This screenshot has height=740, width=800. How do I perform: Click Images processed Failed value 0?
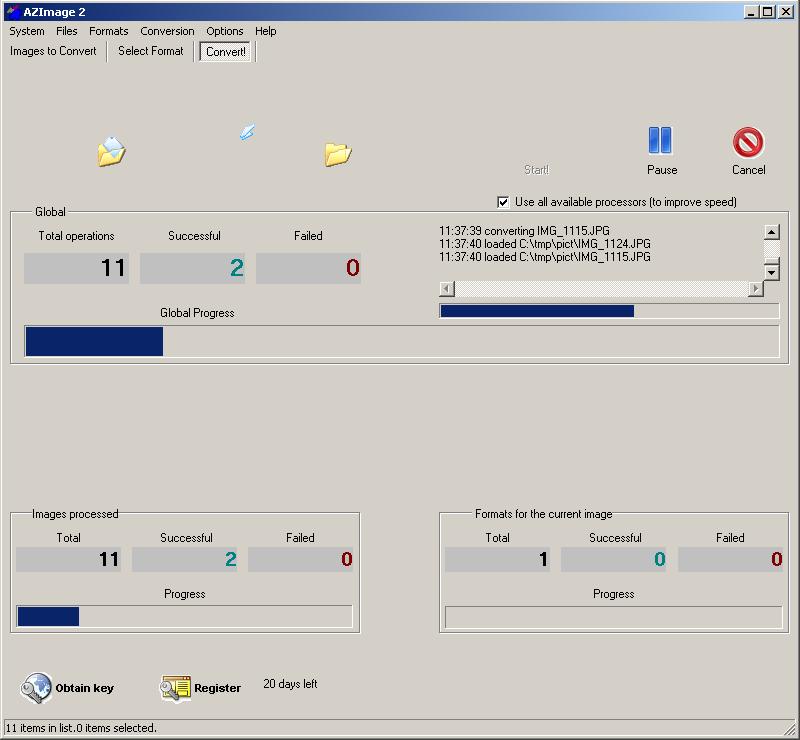[301, 559]
